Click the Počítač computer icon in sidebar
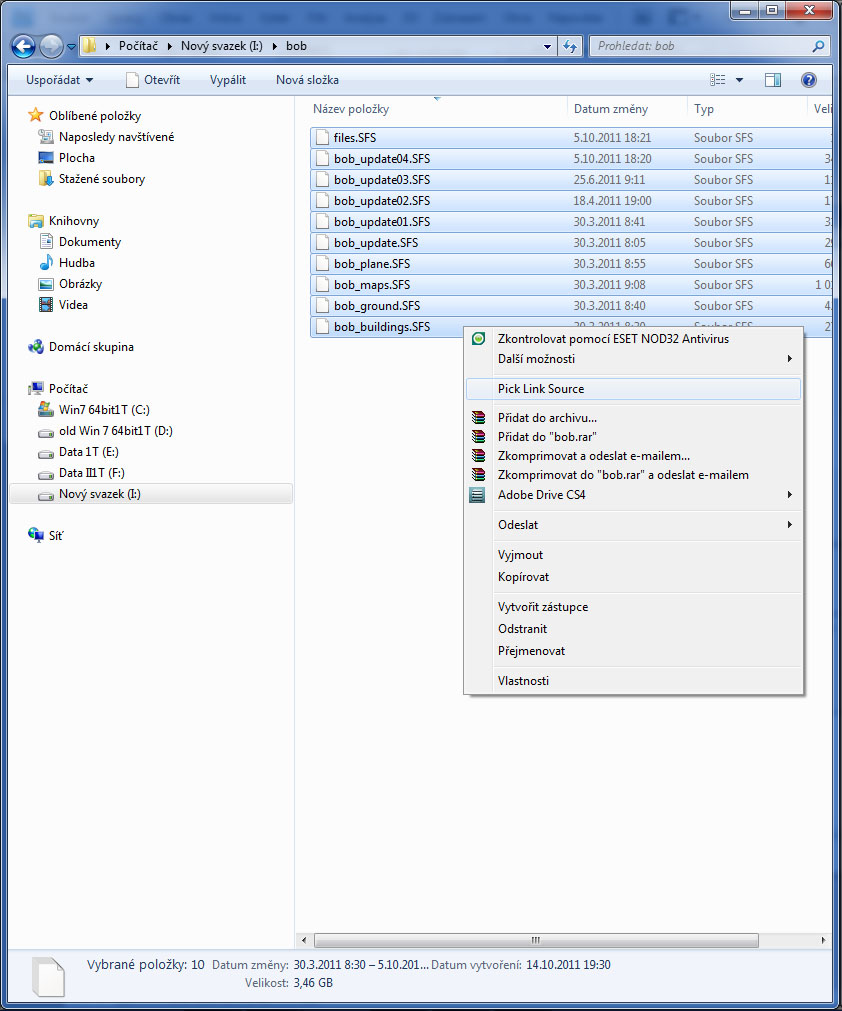This screenshot has height=1011, width=842. [x=35, y=389]
